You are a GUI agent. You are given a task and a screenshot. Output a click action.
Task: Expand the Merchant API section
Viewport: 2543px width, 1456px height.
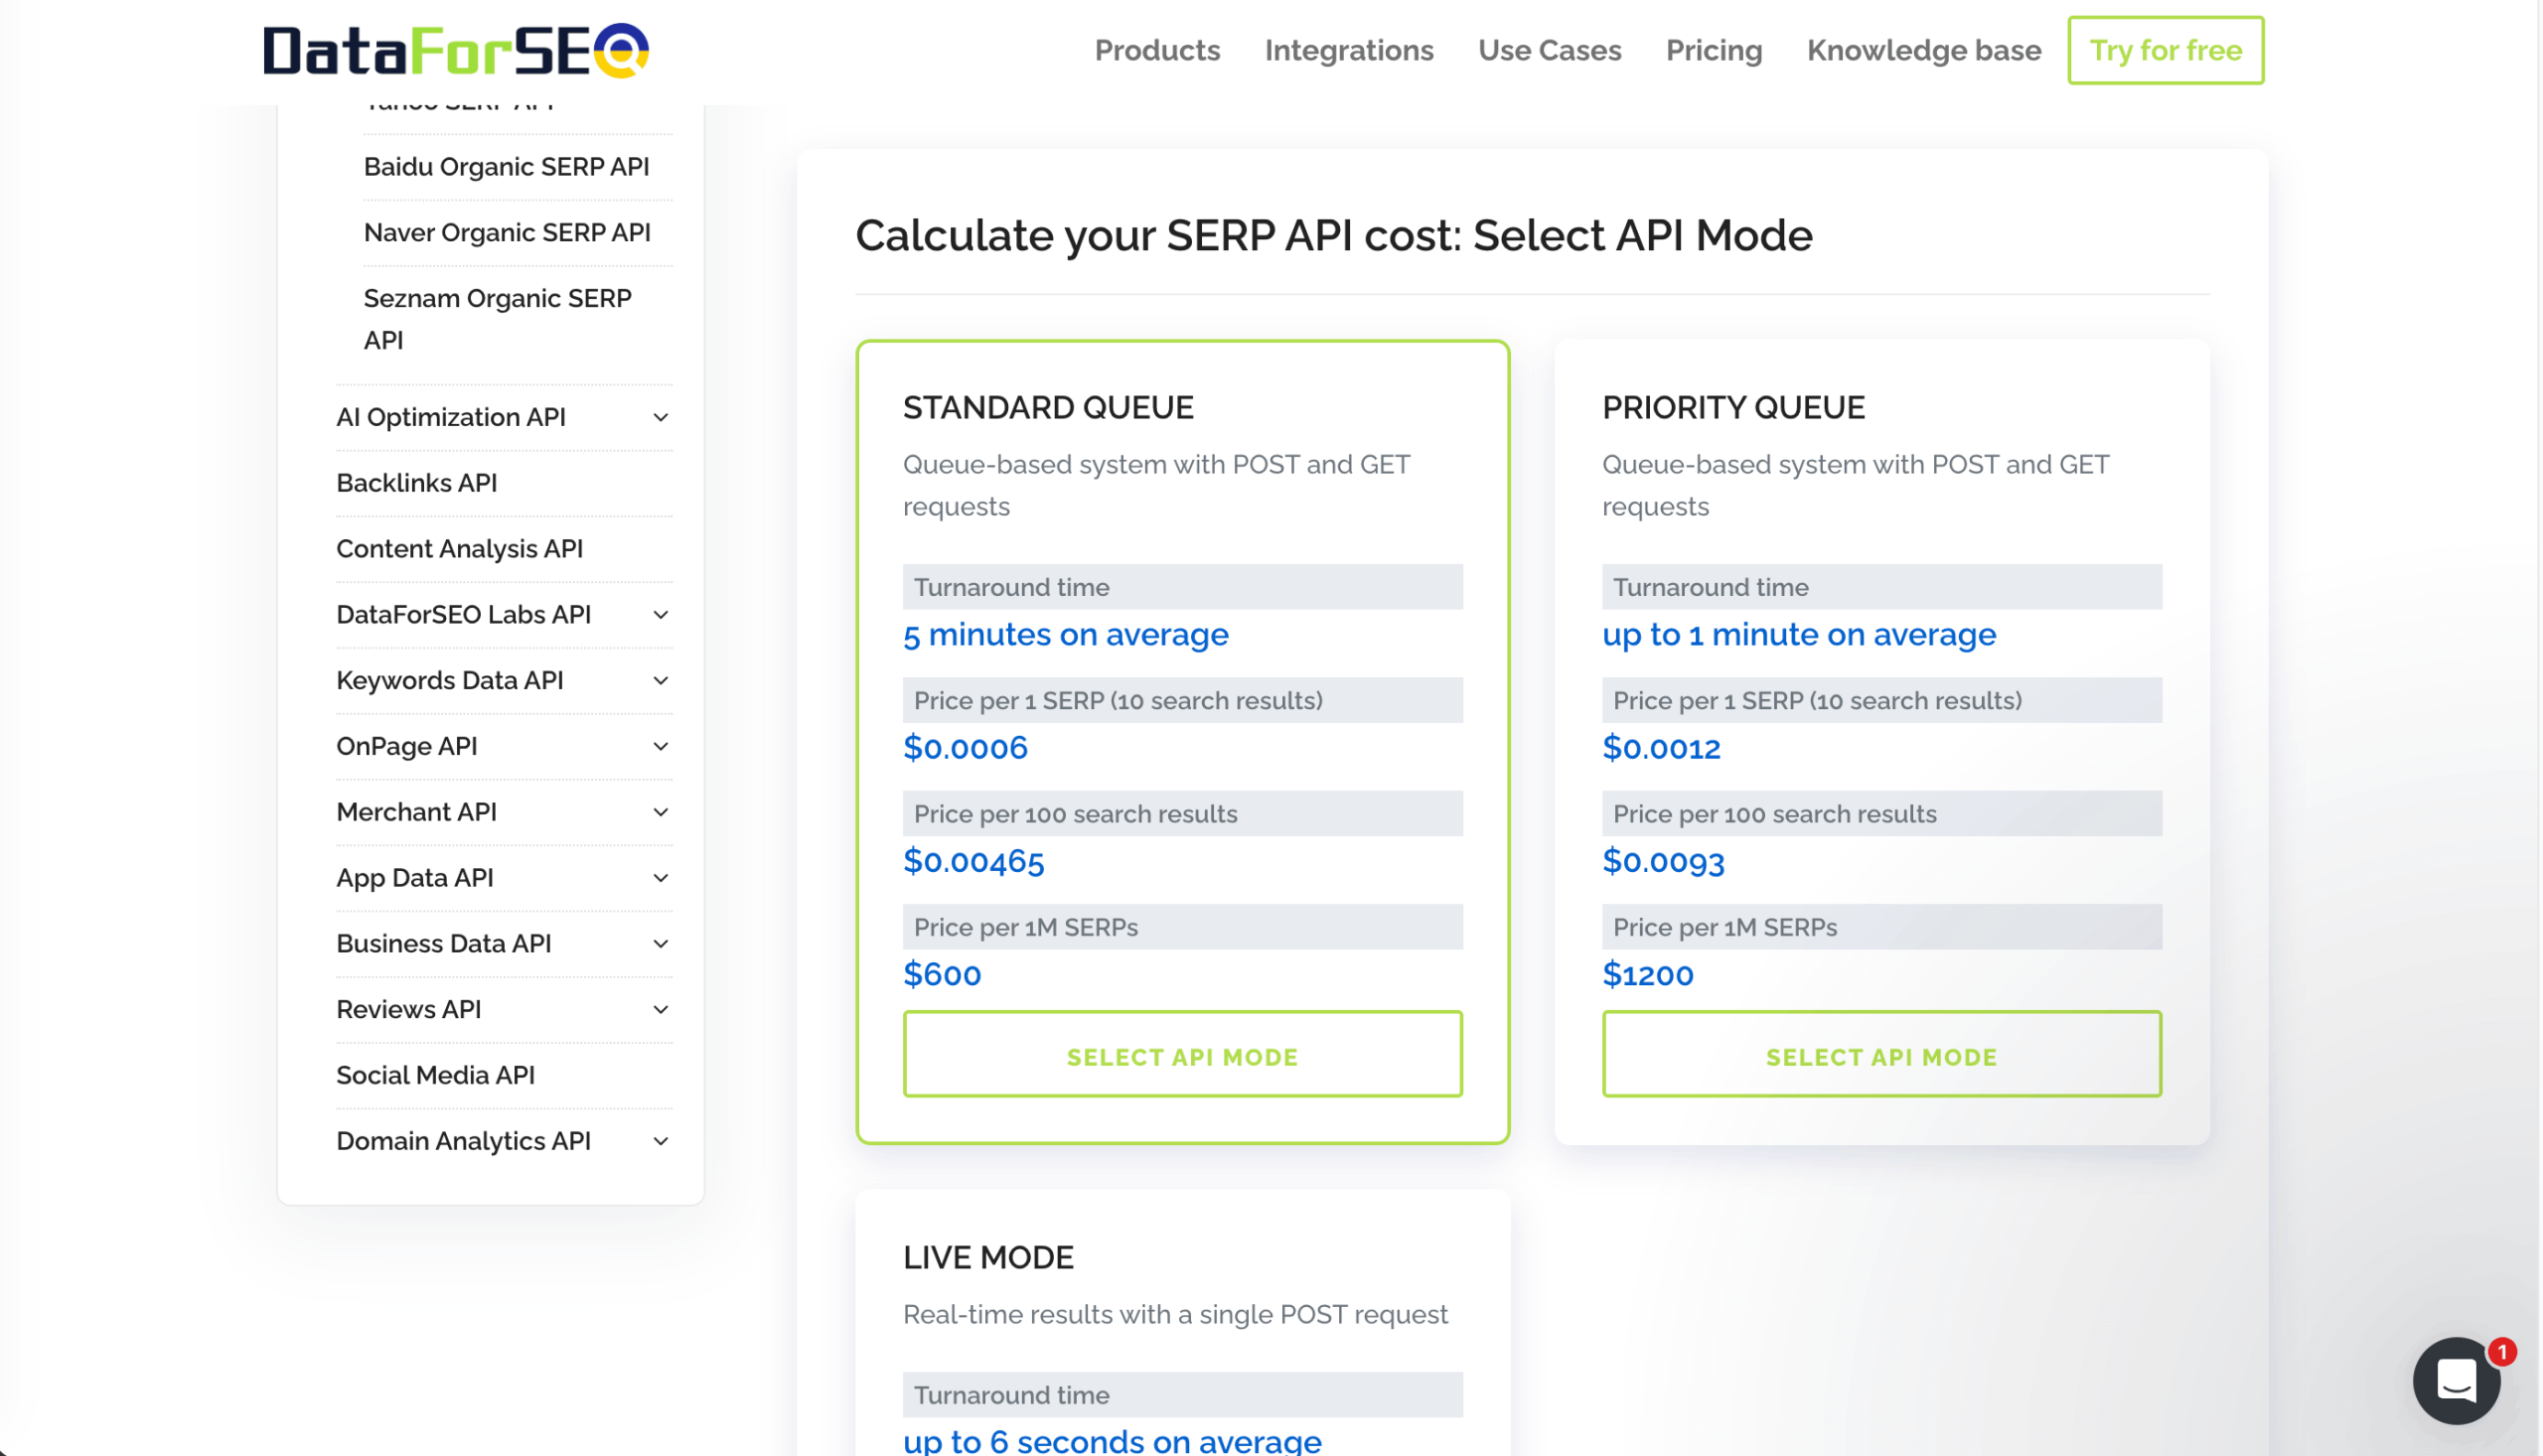[417, 812]
